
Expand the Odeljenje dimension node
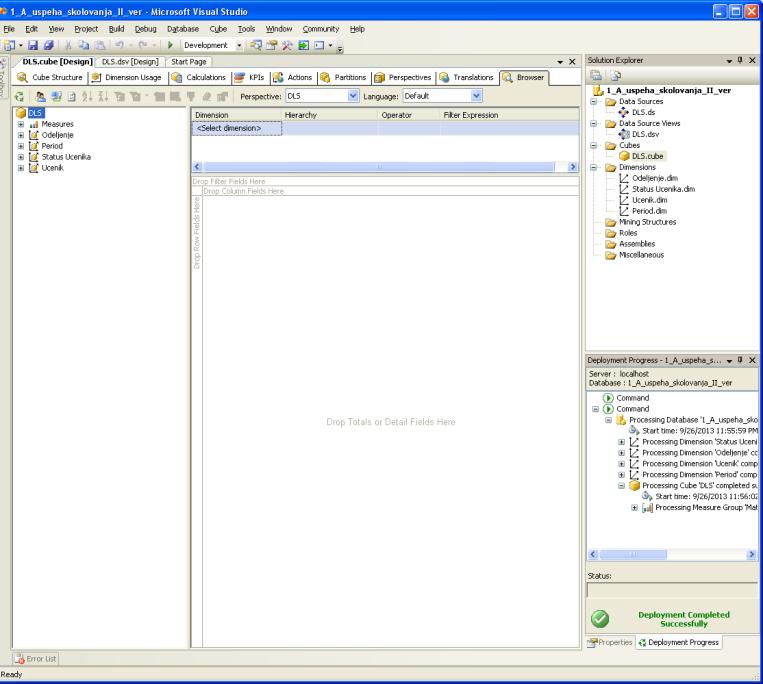(21, 135)
